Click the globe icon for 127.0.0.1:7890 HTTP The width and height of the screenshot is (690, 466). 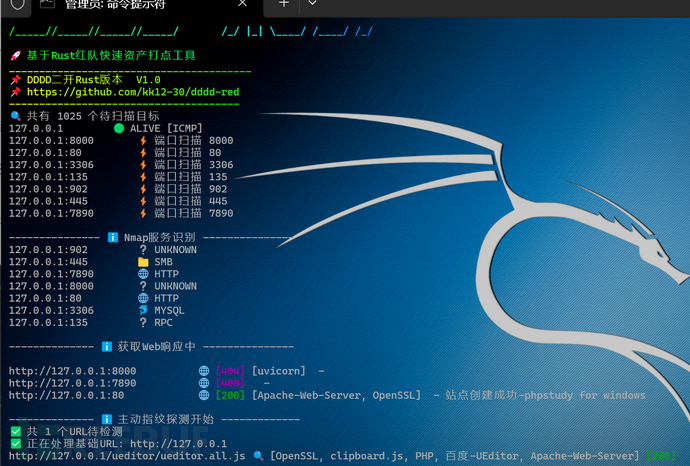(x=143, y=274)
